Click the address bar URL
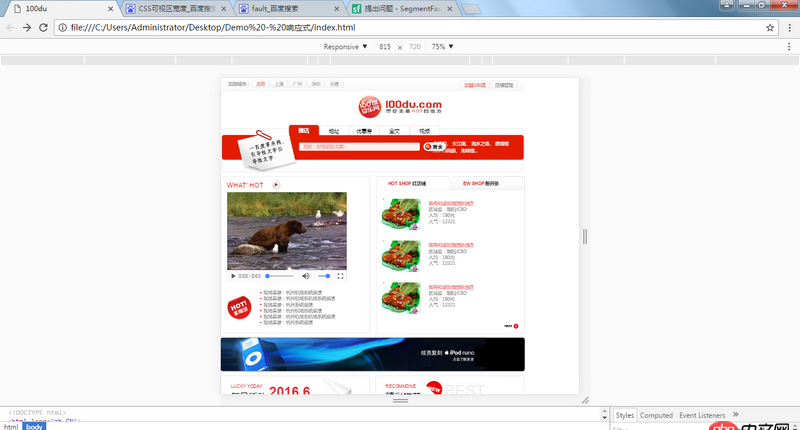The width and height of the screenshot is (800, 430). [213, 28]
